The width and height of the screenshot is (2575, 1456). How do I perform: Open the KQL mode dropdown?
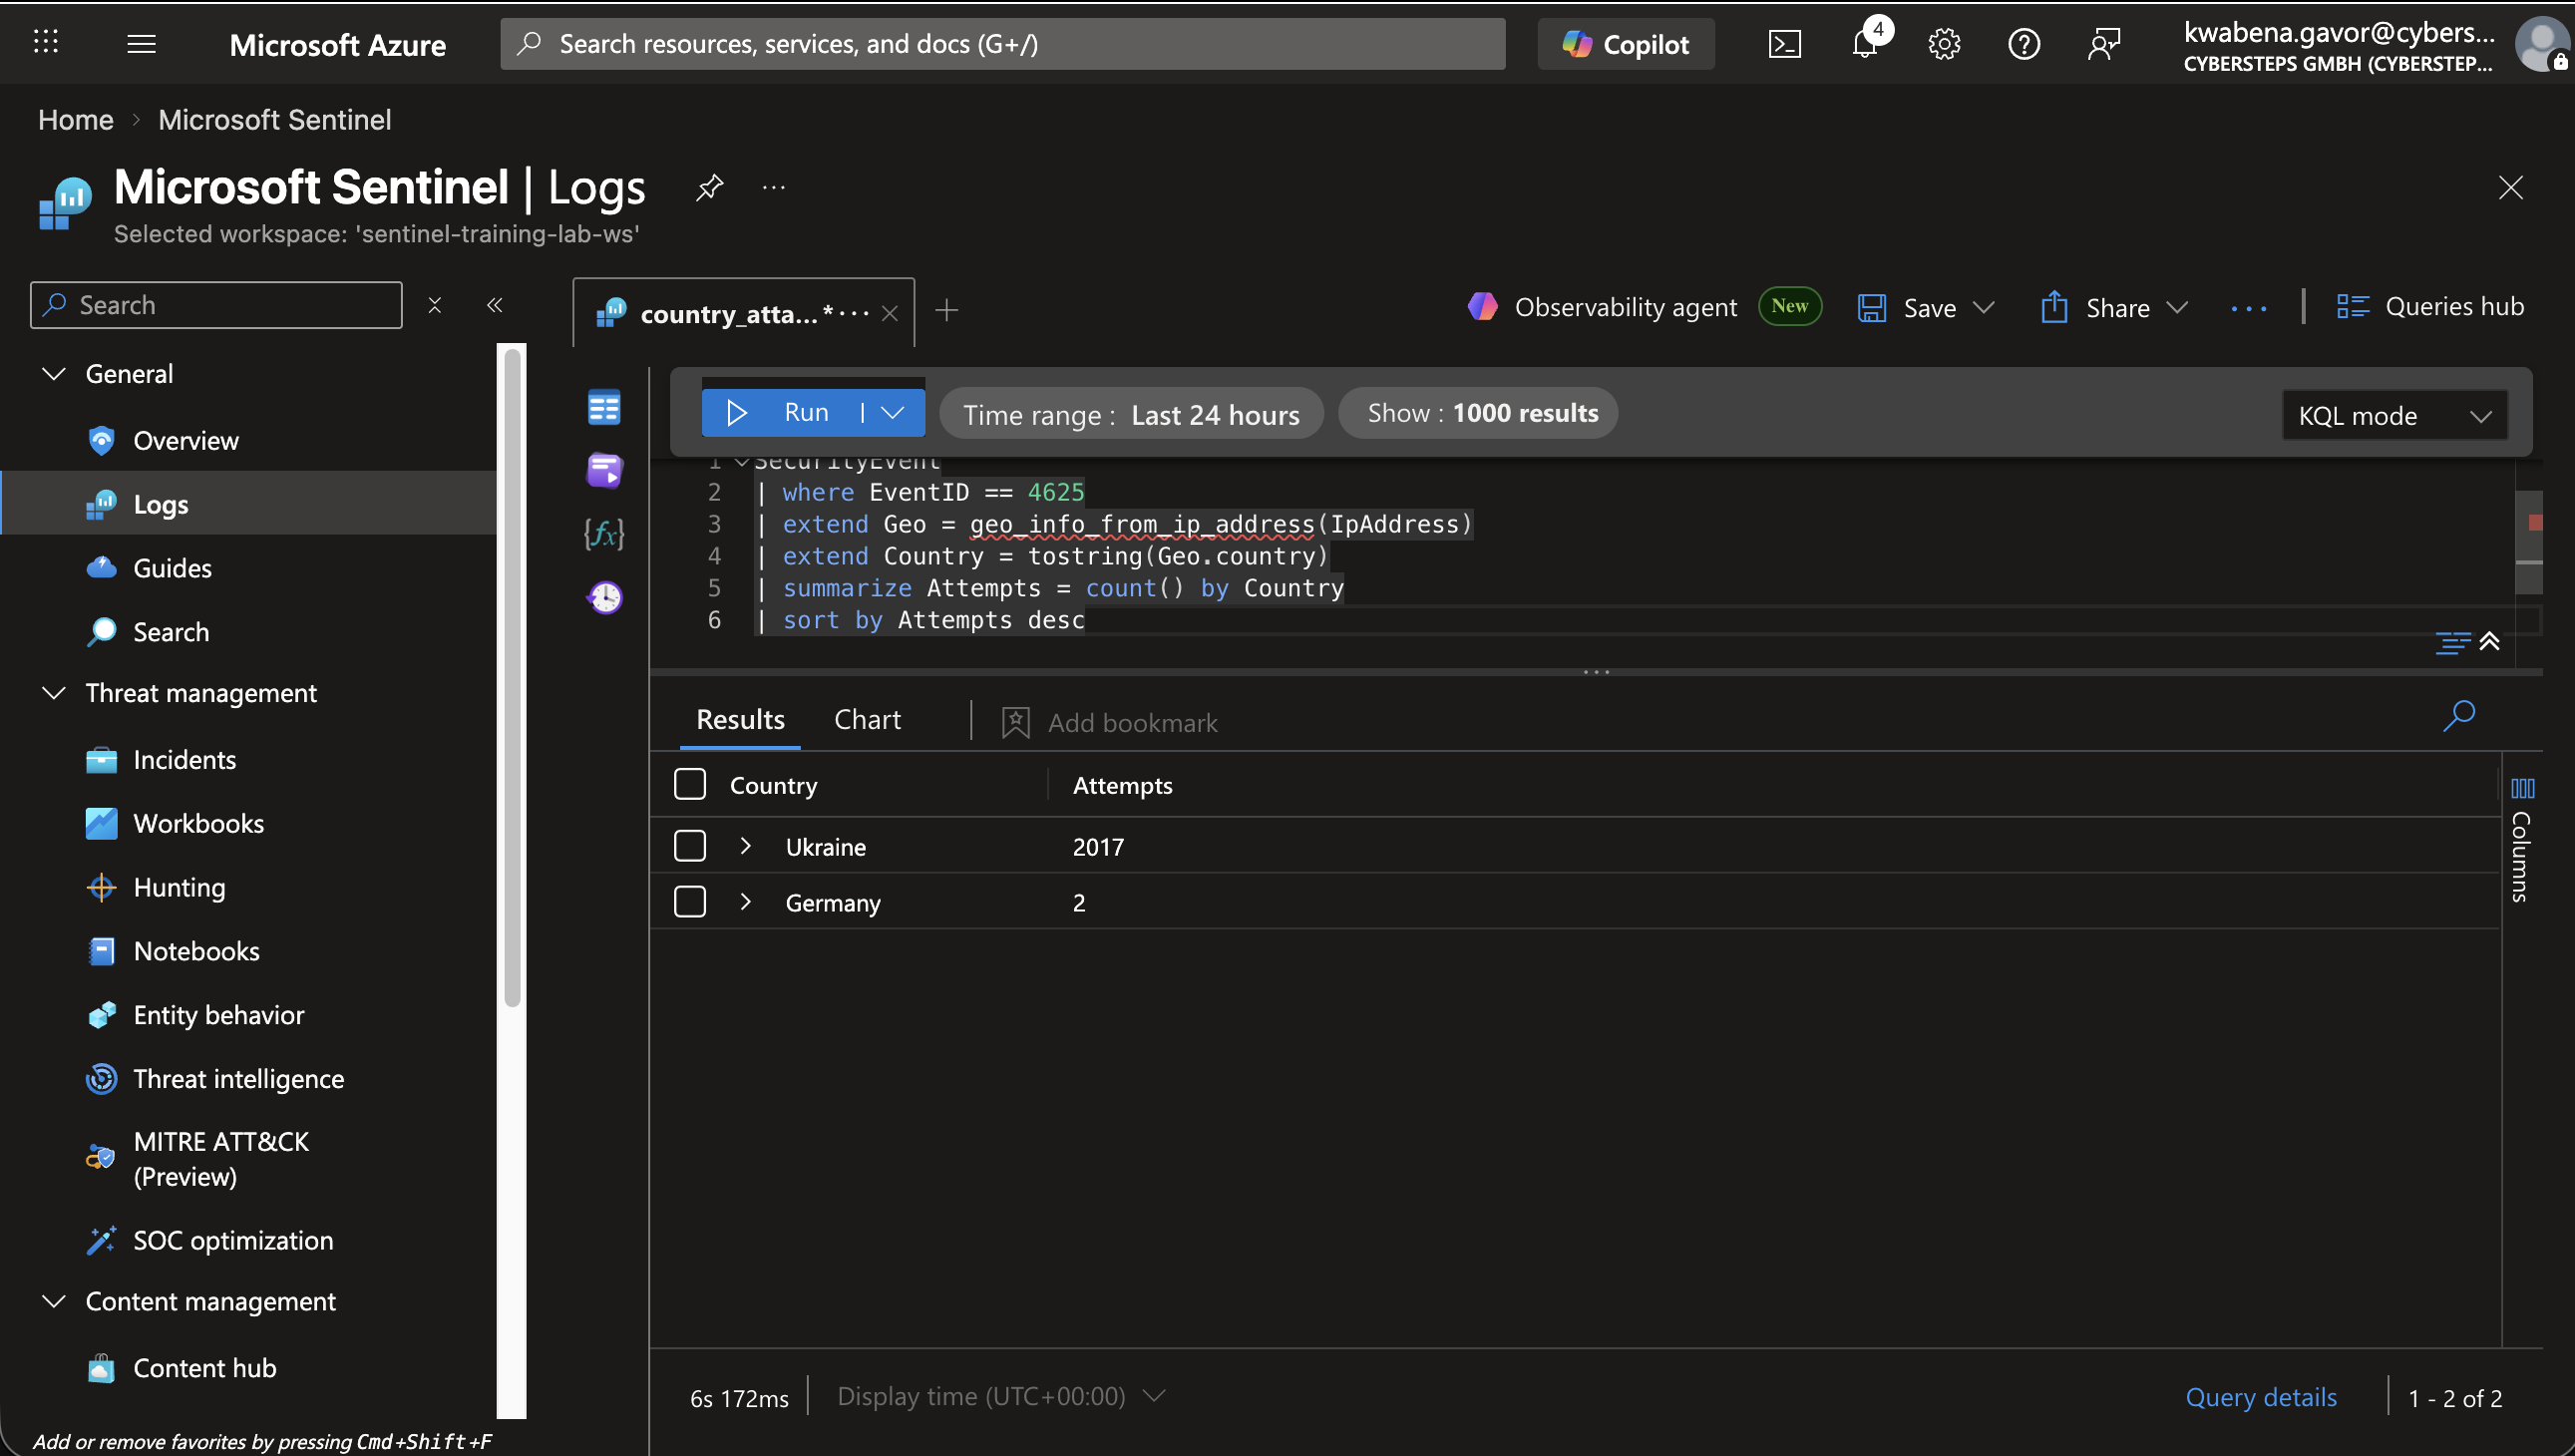[2394, 416]
